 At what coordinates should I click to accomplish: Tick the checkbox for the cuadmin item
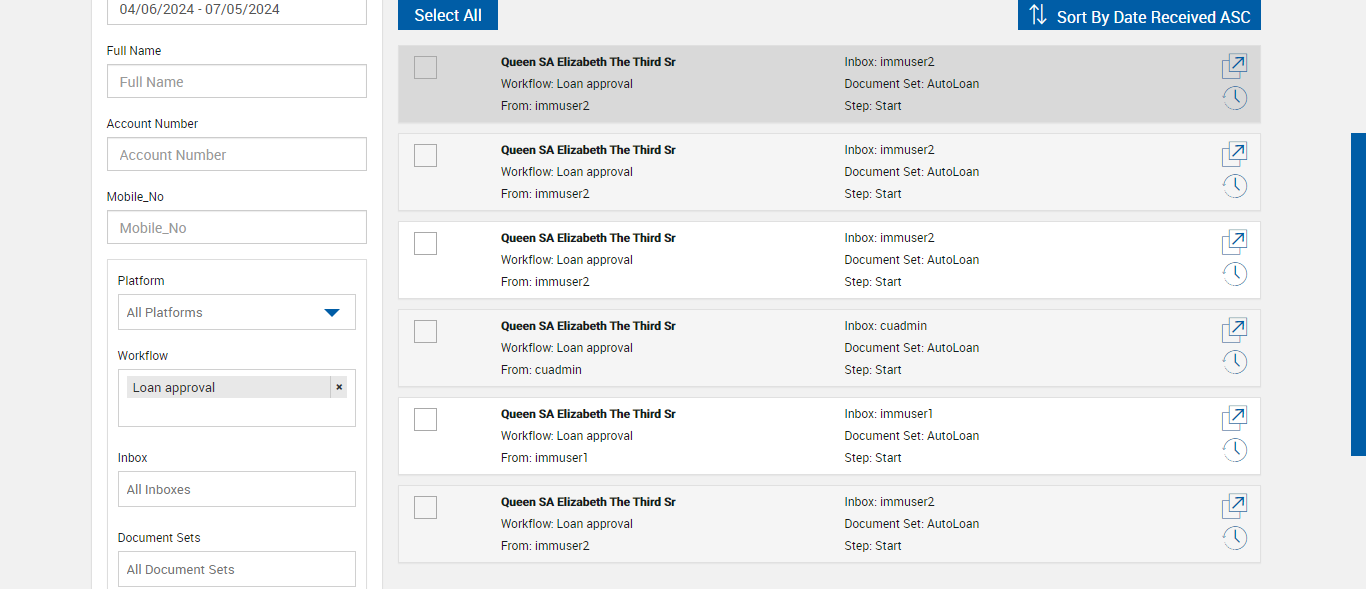pyautogui.click(x=425, y=331)
